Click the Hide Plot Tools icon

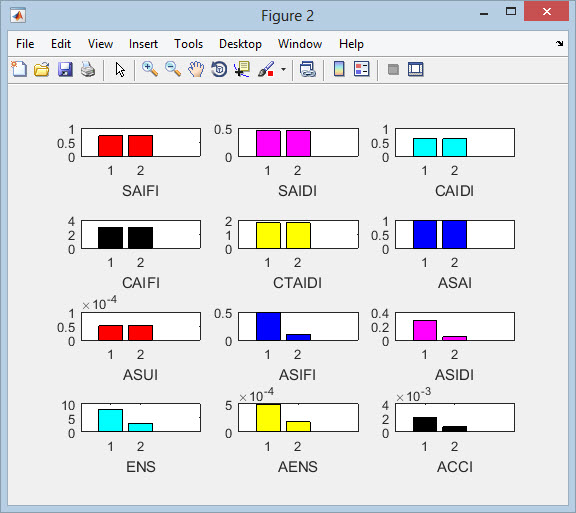pyautogui.click(x=393, y=69)
